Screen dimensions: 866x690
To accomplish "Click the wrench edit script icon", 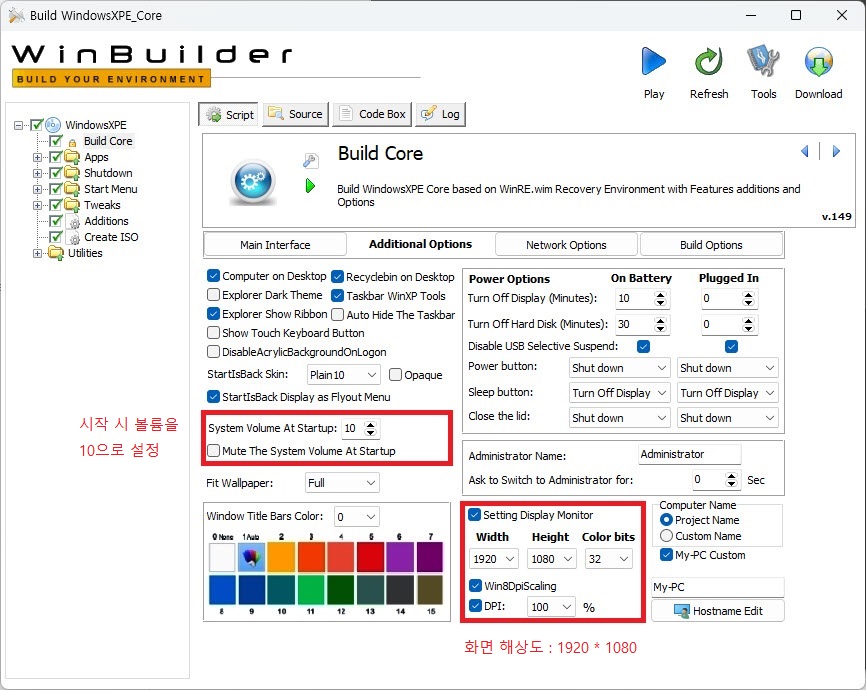I will pos(310,160).
